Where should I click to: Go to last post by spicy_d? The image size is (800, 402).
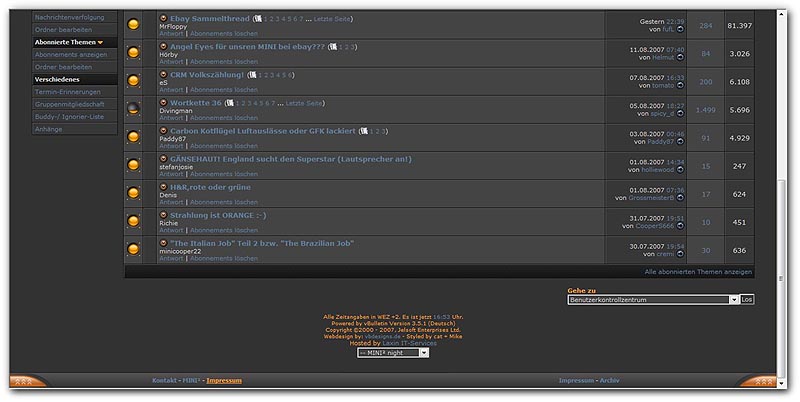[680, 113]
